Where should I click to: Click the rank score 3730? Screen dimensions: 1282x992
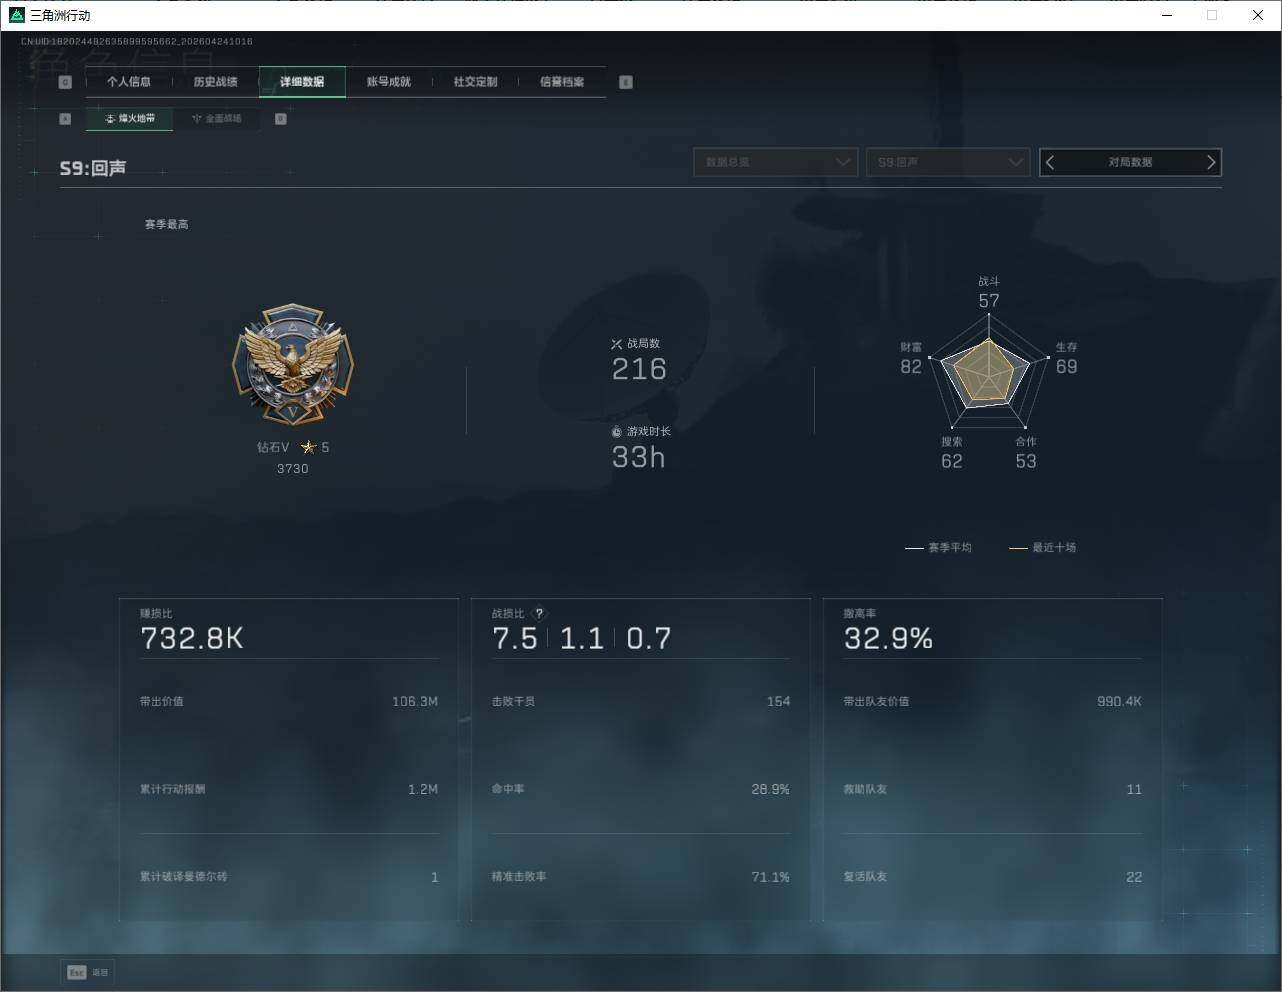click(293, 469)
